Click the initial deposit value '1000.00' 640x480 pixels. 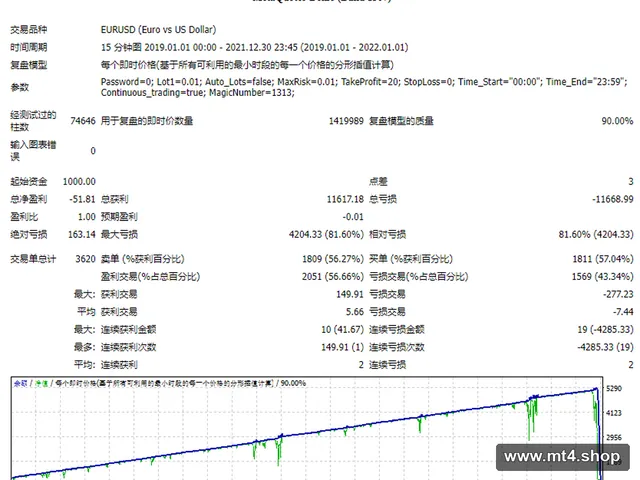click(79, 182)
